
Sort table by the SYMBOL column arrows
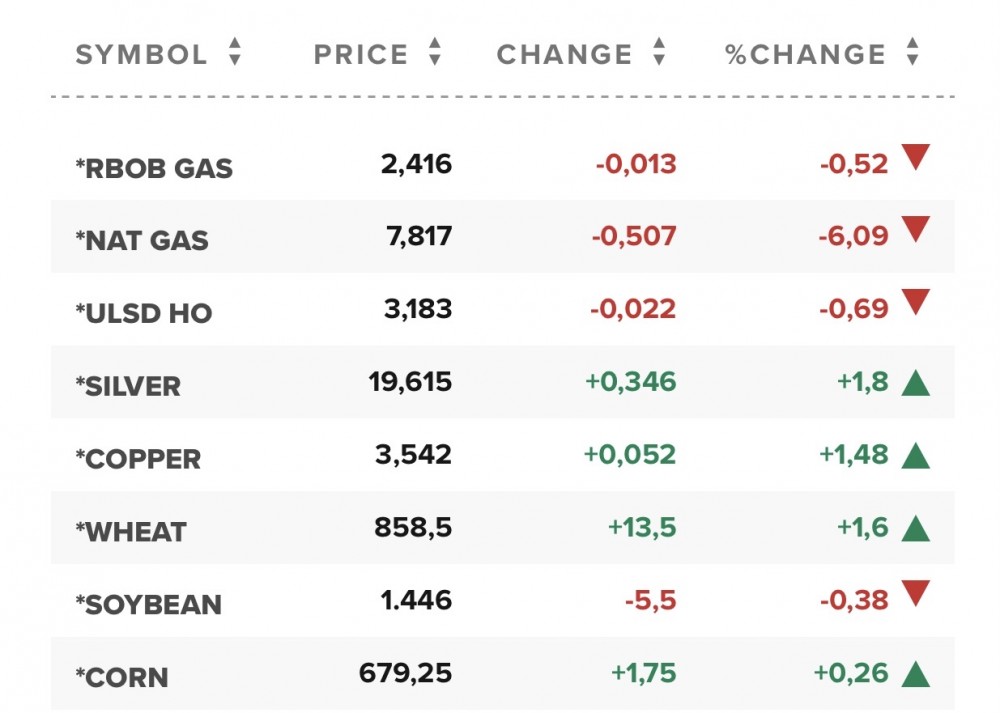pyautogui.click(x=234, y=53)
